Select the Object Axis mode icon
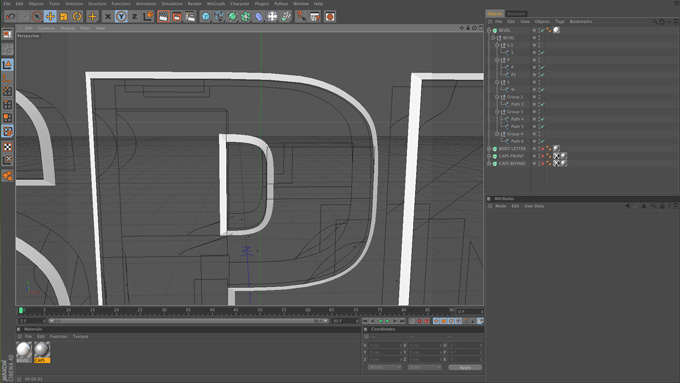The image size is (680, 383). coord(7,79)
